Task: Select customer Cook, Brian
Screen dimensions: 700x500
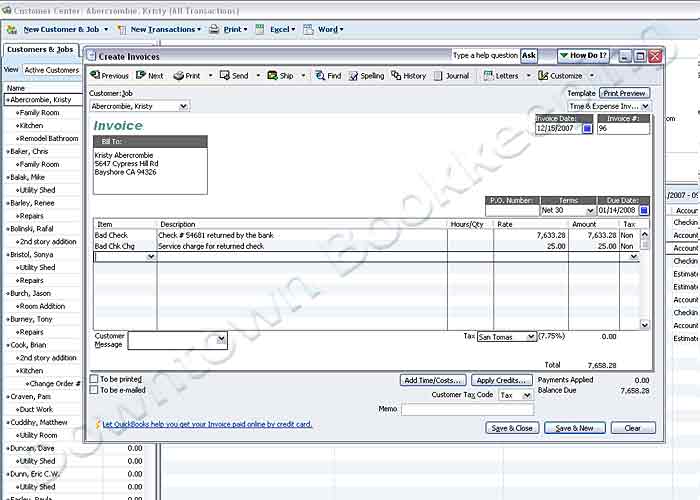Action: 28,345
